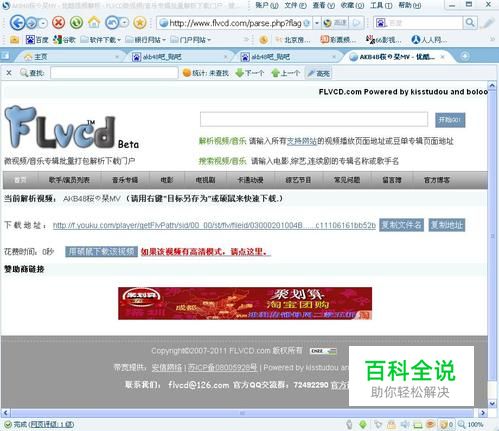Open the 百度 bookmark
This screenshot has height=431, width=499.
(x=37, y=40)
